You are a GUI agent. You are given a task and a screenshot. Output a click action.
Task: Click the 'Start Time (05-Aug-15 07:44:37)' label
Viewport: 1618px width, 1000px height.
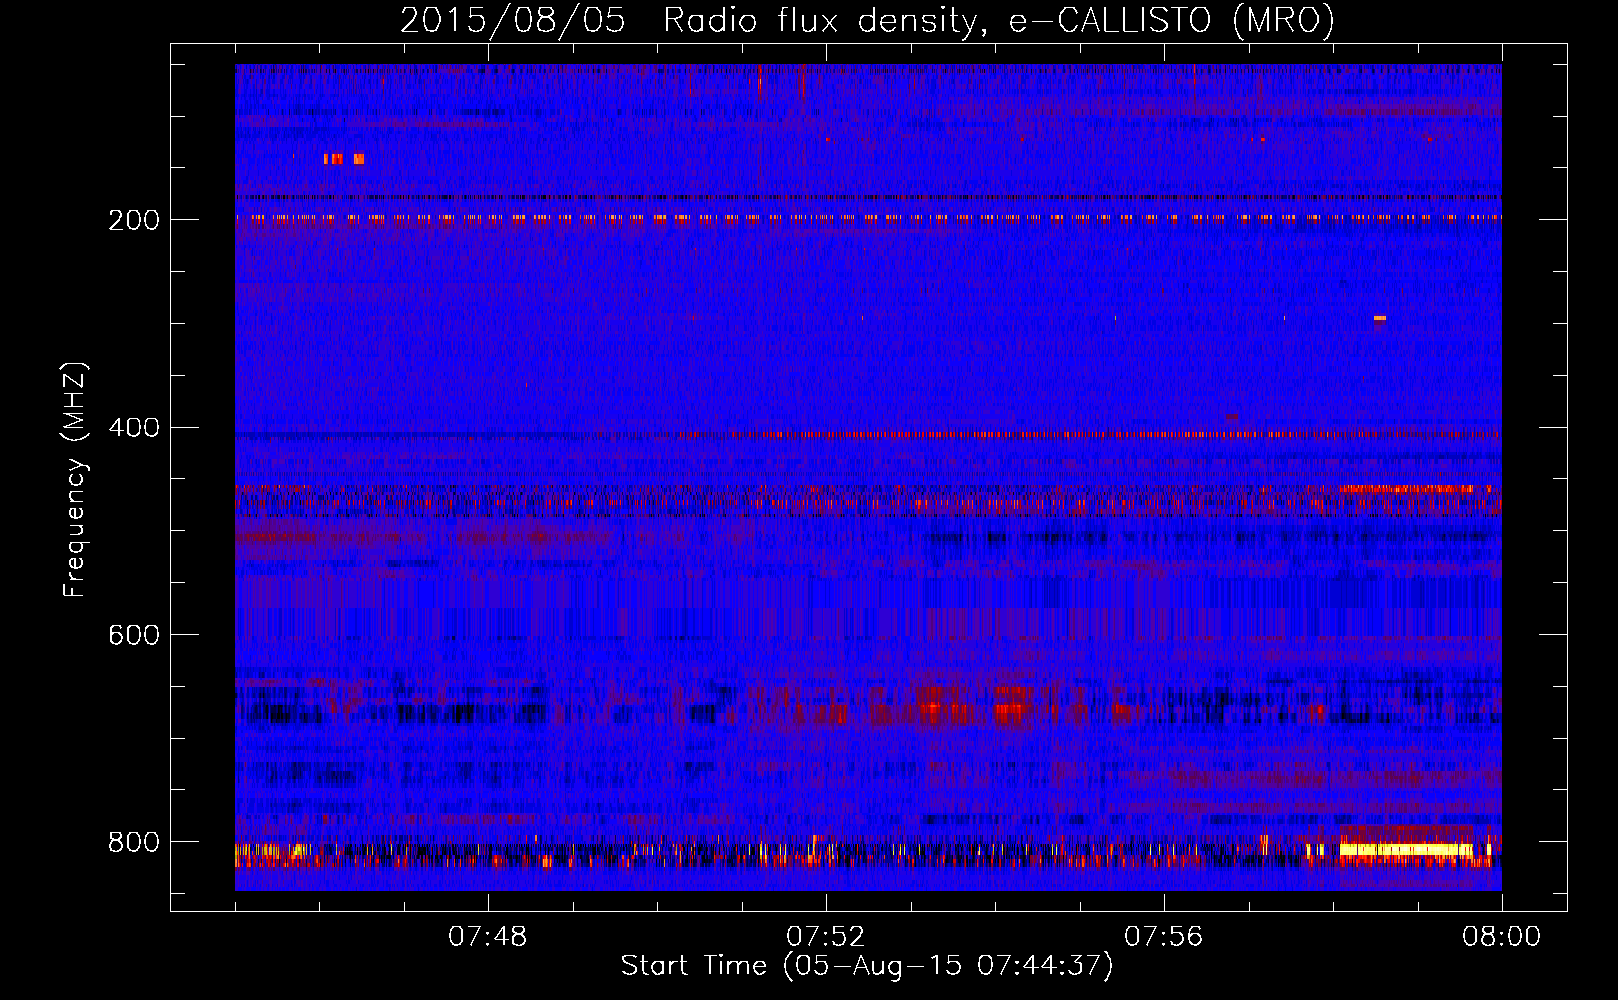(x=867, y=966)
